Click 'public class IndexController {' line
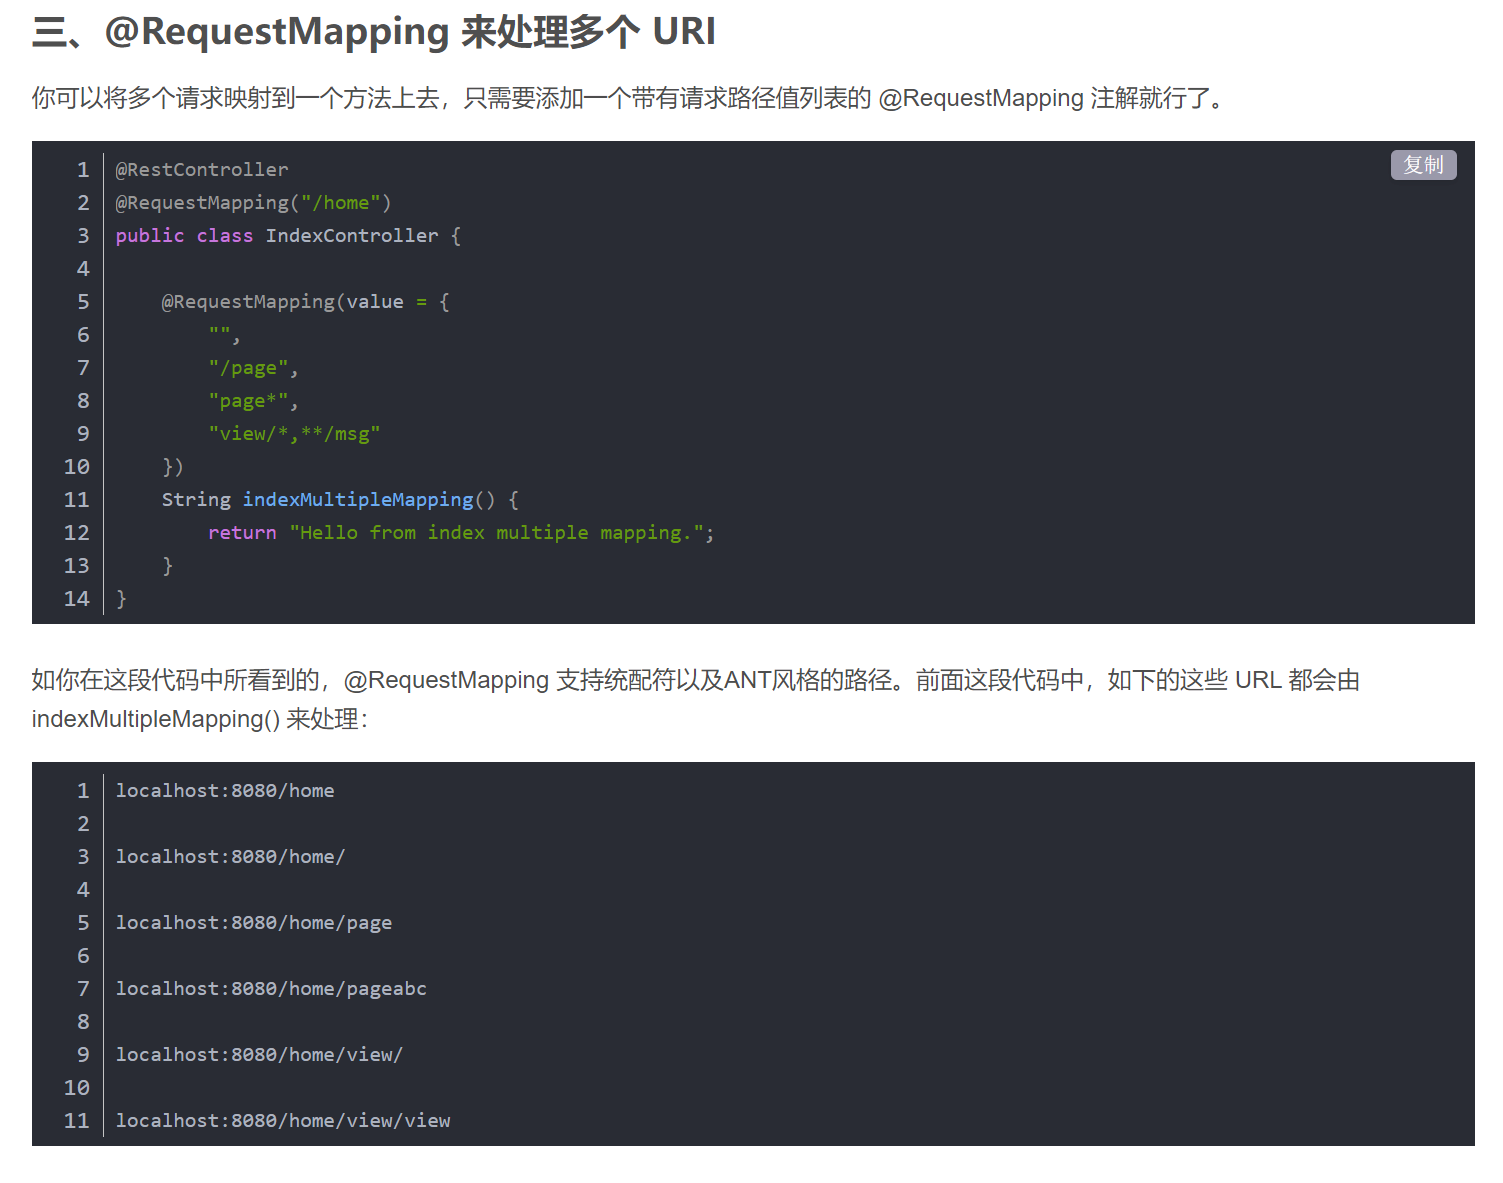The width and height of the screenshot is (1503, 1183). 288,236
